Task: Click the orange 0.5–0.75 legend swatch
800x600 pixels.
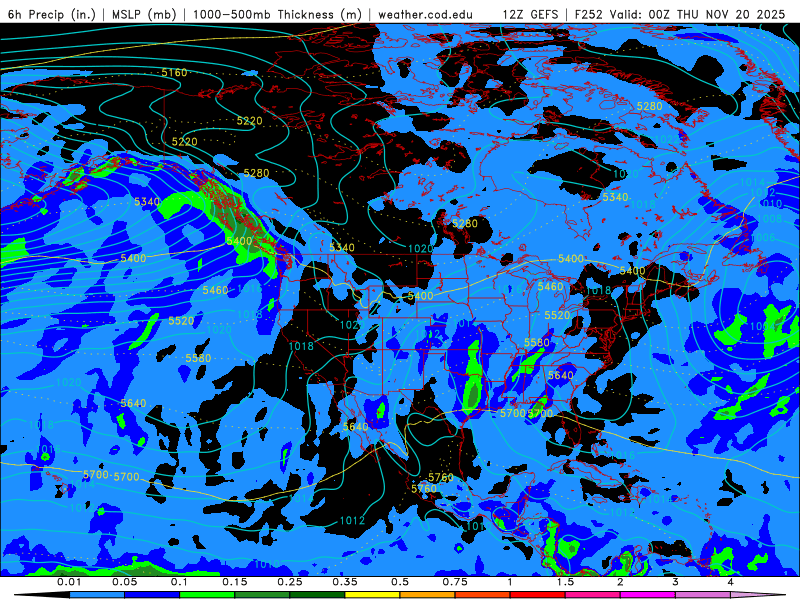Action: [428, 595]
